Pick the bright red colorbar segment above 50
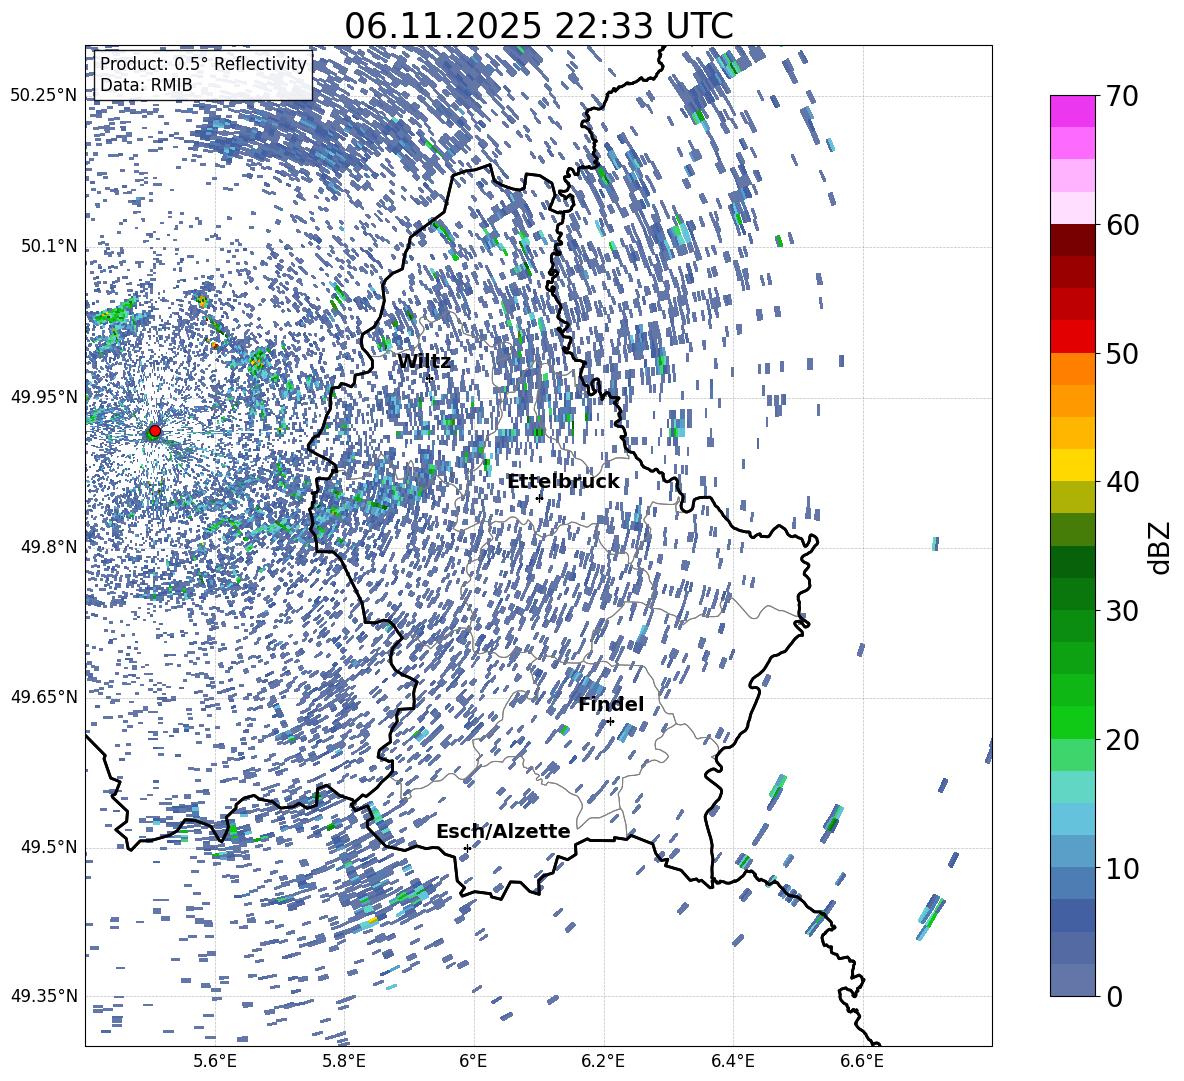 1072,337
